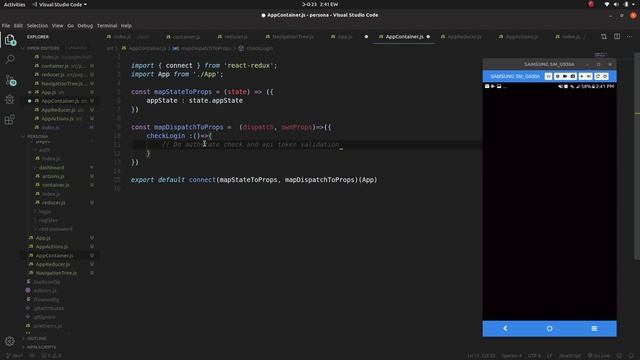Click the camera screenshot icon in phone toolbar
This screenshot has width=640, height=360.
[x=573, y=76]
